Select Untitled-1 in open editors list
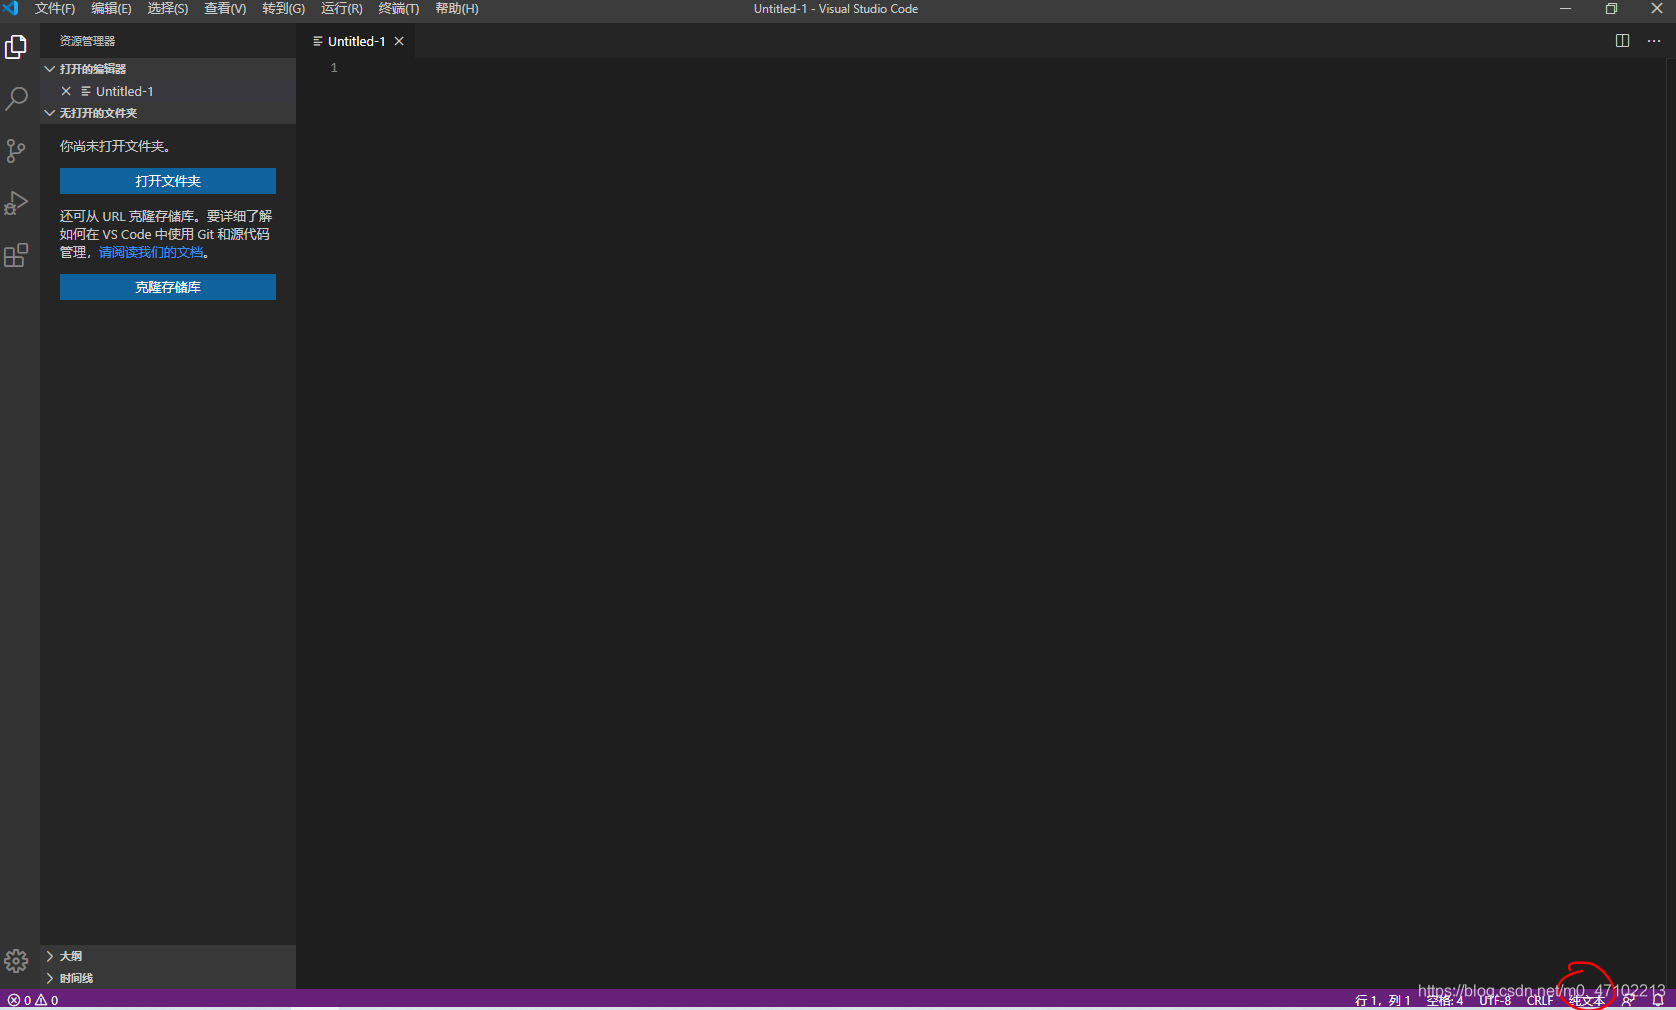The height and width of the screenshot is (1010, 1676). (168, 91)
